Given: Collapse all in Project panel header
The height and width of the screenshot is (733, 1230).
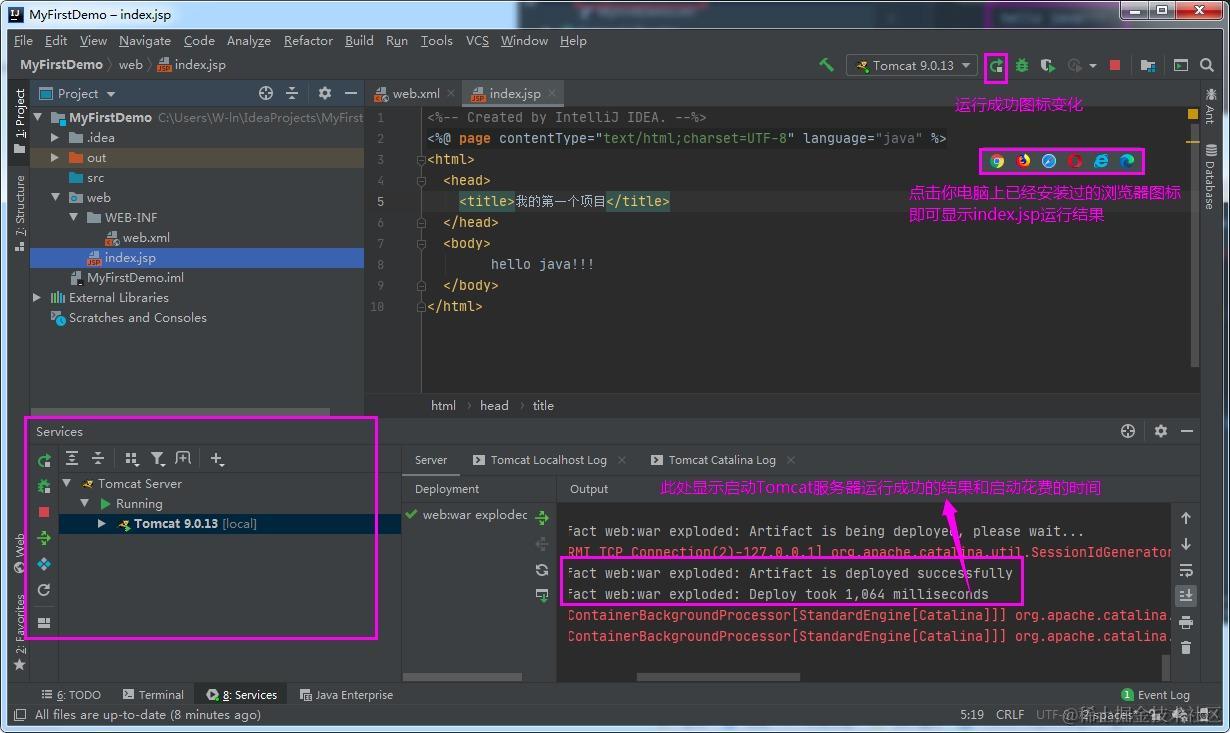Looking at the screenshot, I should (x=292, y=93).
